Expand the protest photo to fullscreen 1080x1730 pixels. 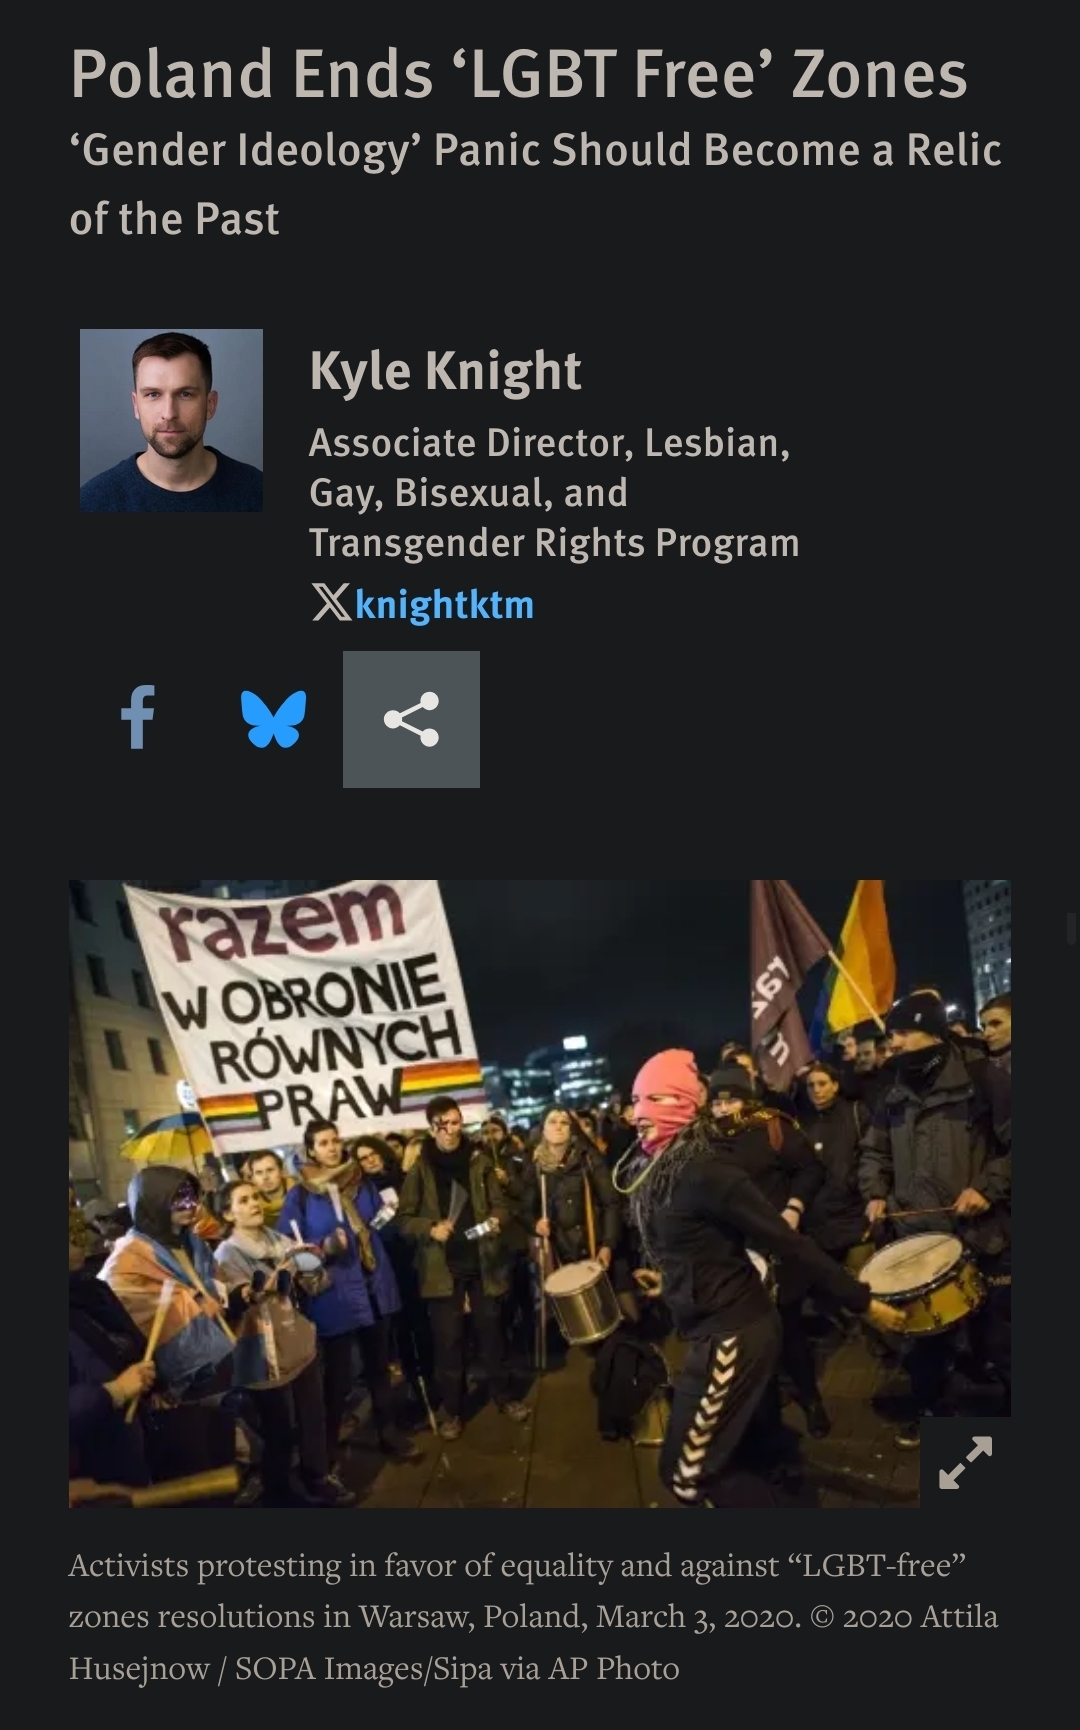click(x=965, y=1462)
